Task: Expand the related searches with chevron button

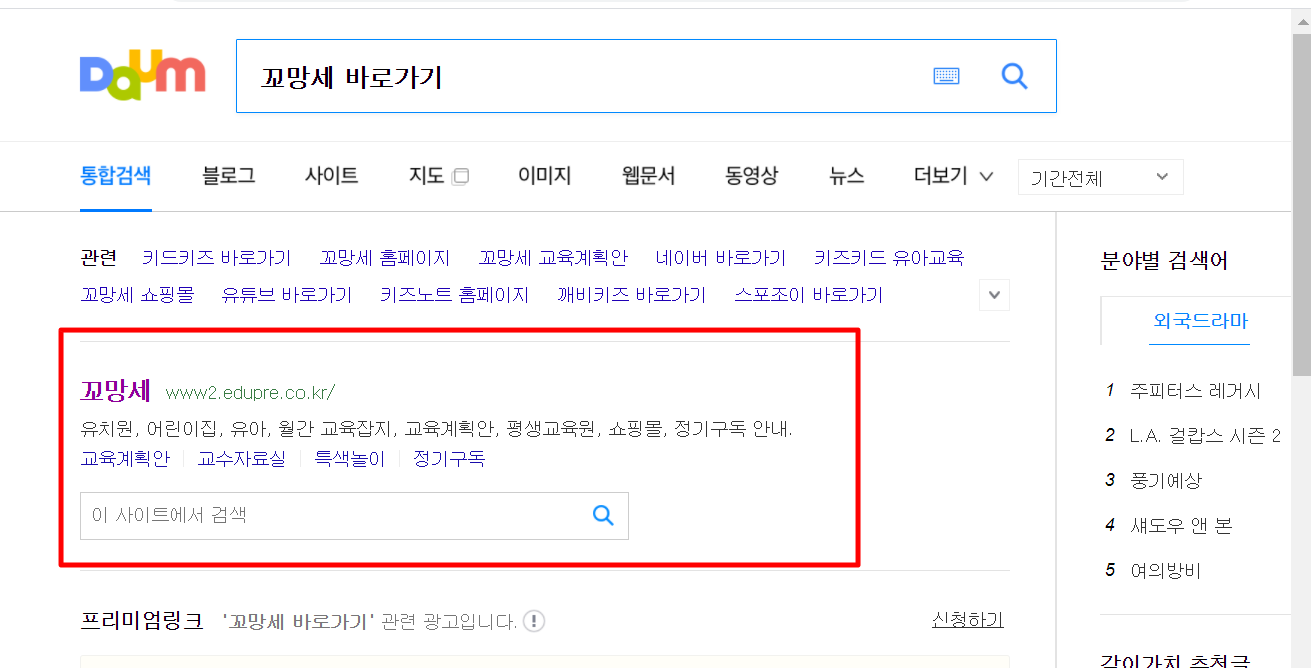Action: (x=994, y=295)
